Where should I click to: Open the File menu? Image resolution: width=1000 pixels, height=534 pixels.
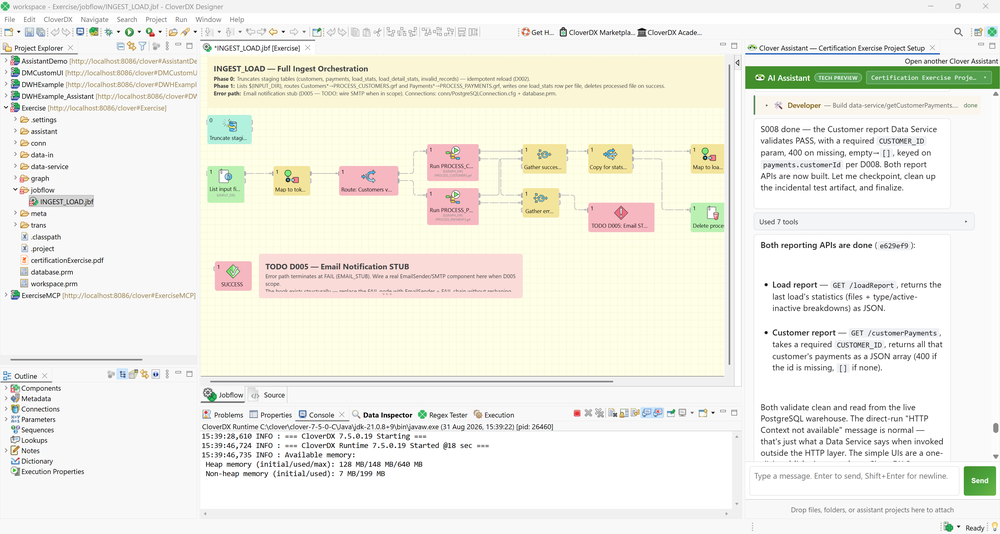tap(10, 20)
